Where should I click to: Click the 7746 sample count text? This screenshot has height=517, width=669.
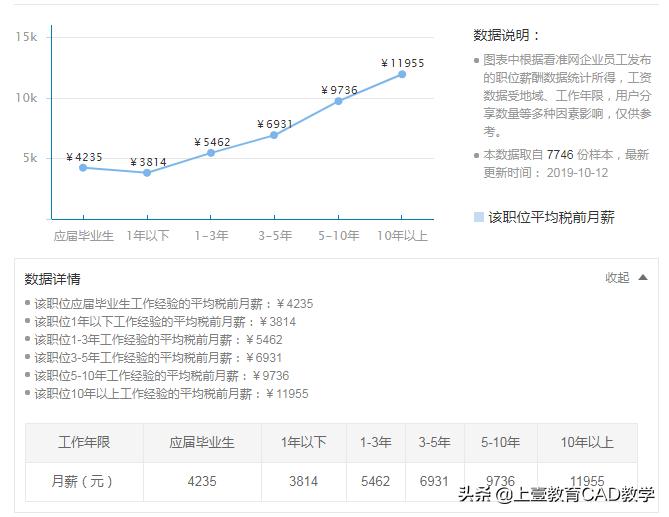click(560, 154)
